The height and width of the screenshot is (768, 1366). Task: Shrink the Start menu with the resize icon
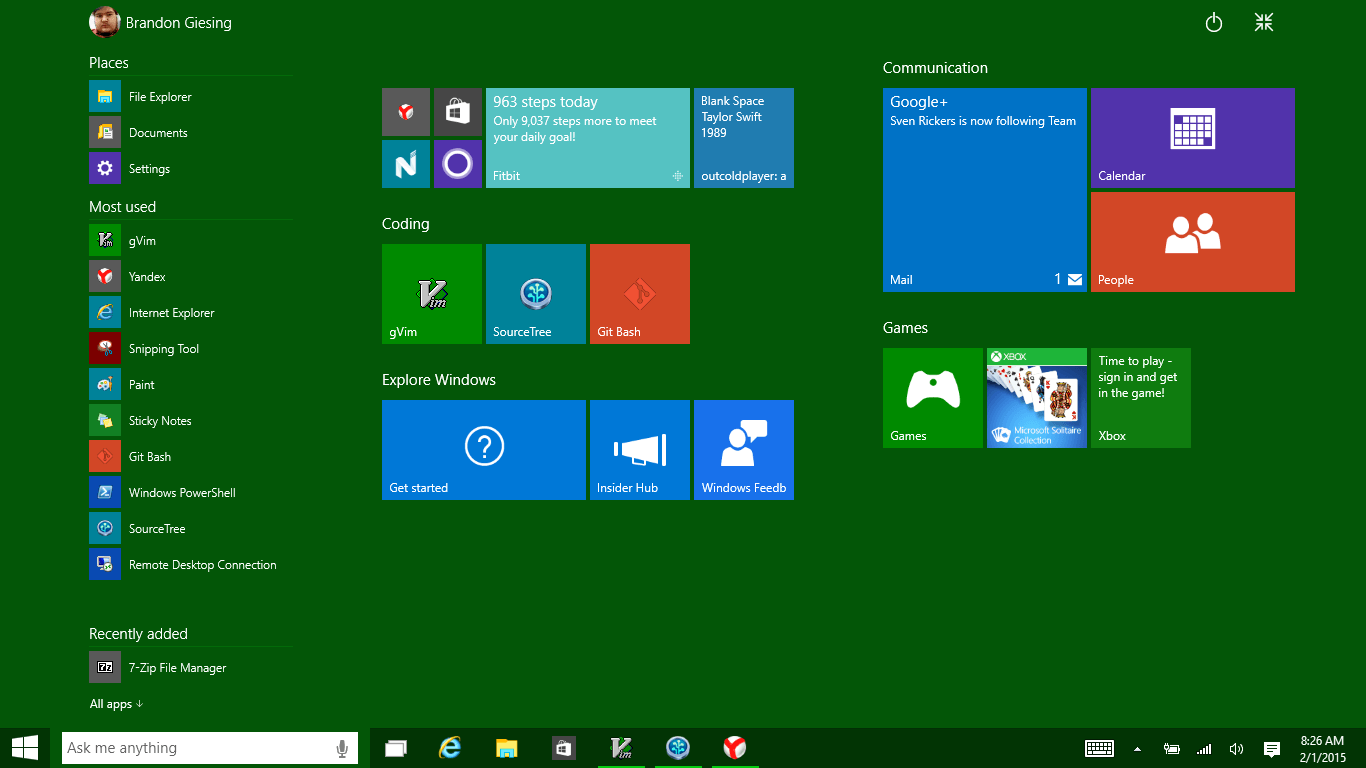coord(1264,22)
